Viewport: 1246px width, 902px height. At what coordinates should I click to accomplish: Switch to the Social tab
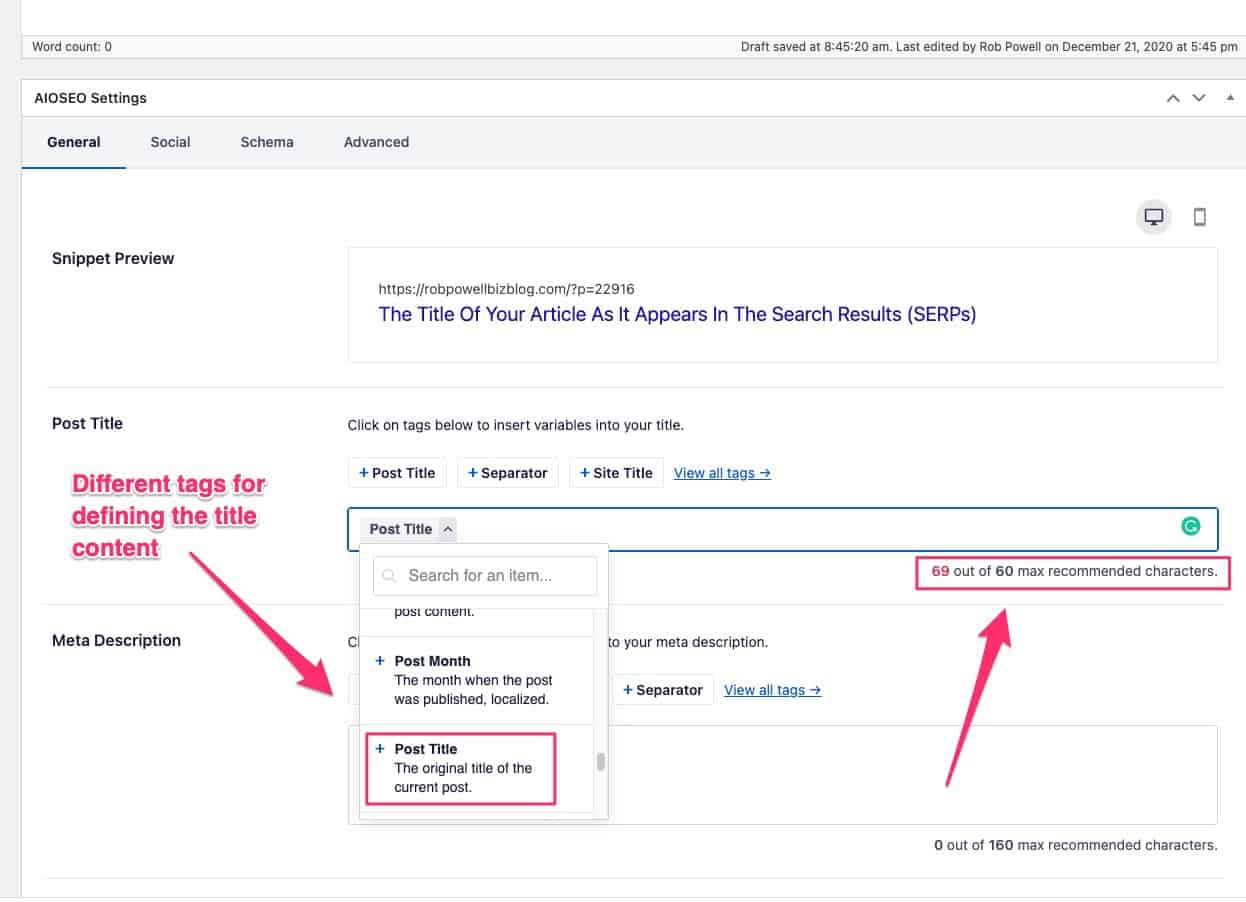pos(170,142)
